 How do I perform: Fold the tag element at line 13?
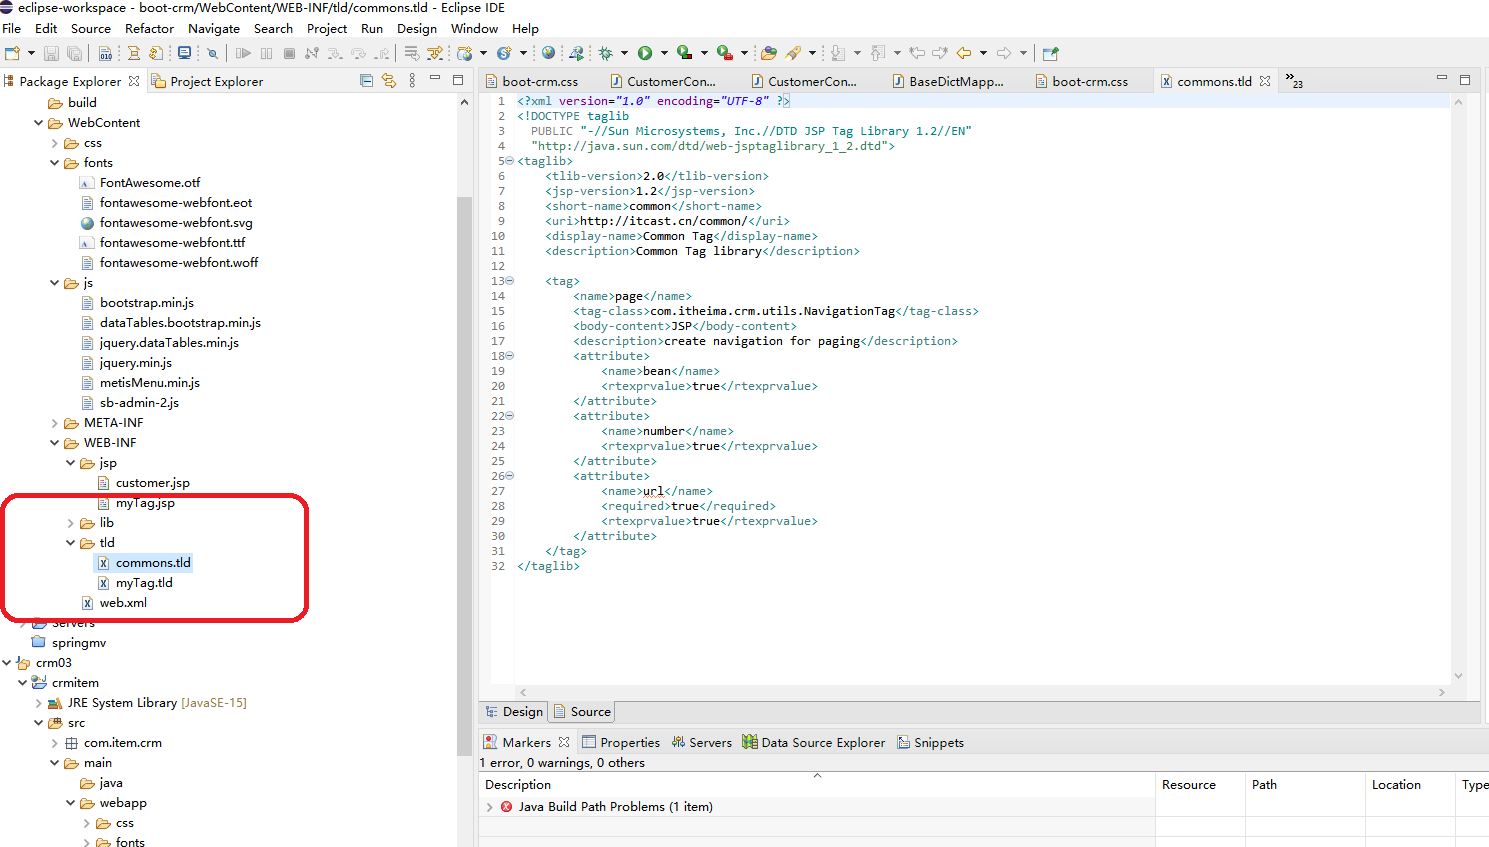point(509,281)
